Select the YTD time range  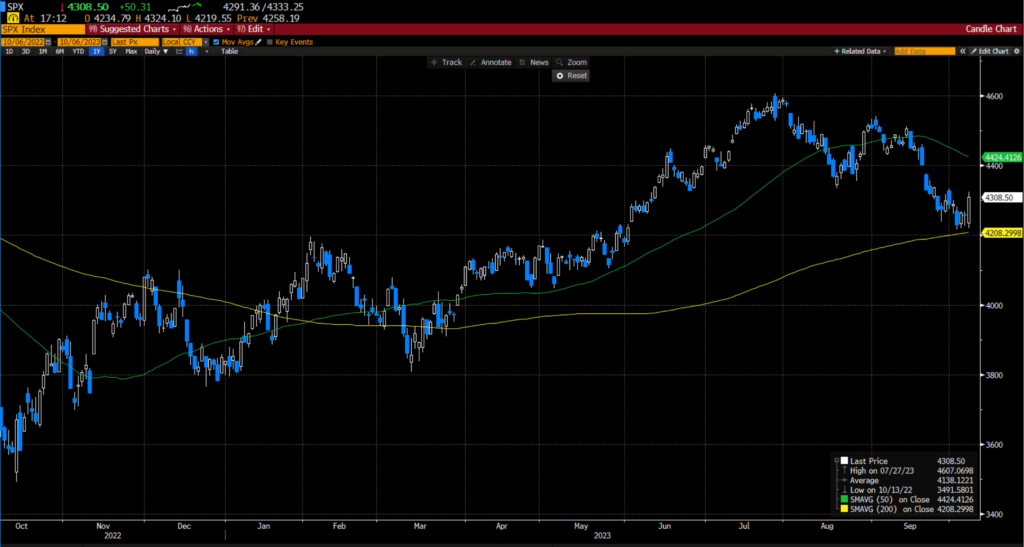[x=78, y=51]
